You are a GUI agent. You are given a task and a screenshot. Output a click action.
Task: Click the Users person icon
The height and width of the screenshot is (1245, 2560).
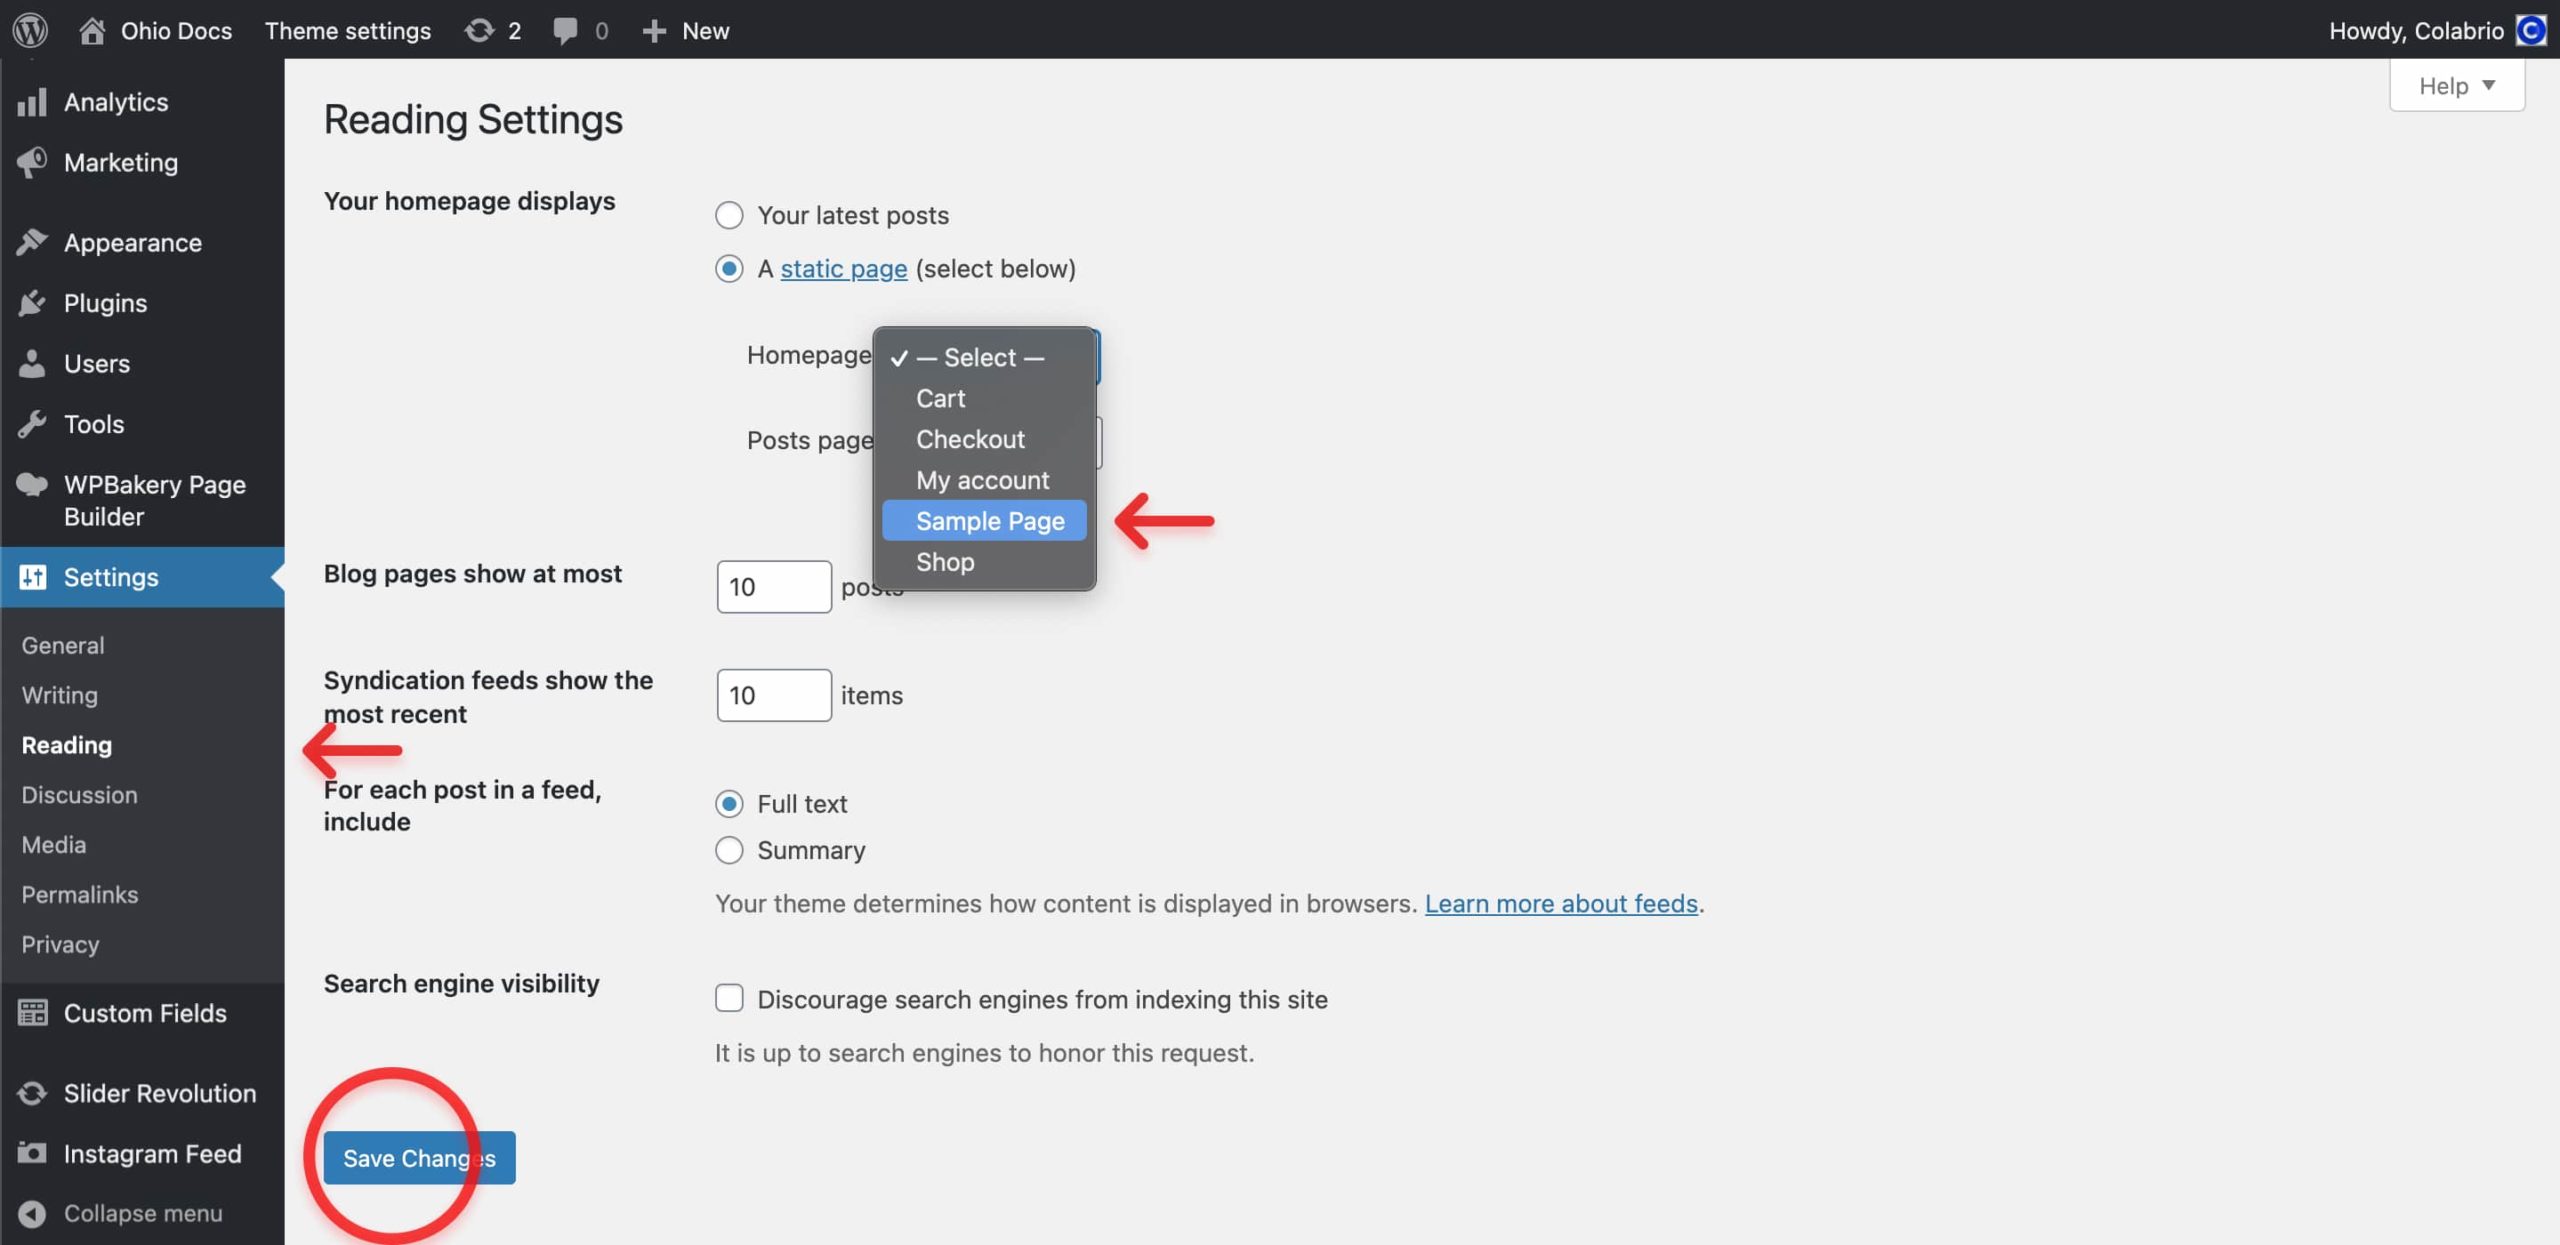(x=32, y=364)
